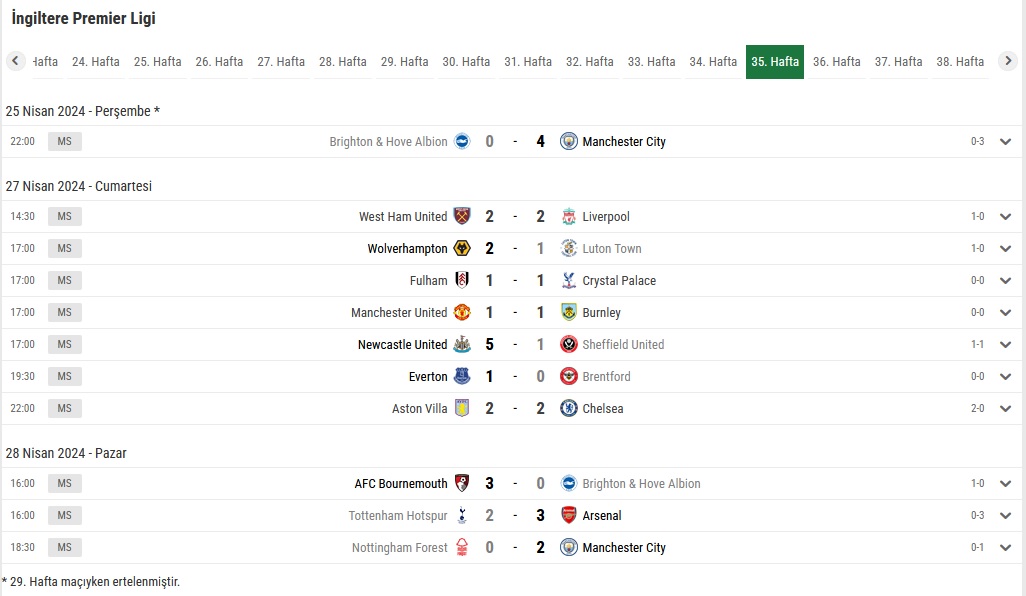Click the Manchester City crest in Brighton match
Viewport: 1026px width, 596px height.
(x=569, y=141)
